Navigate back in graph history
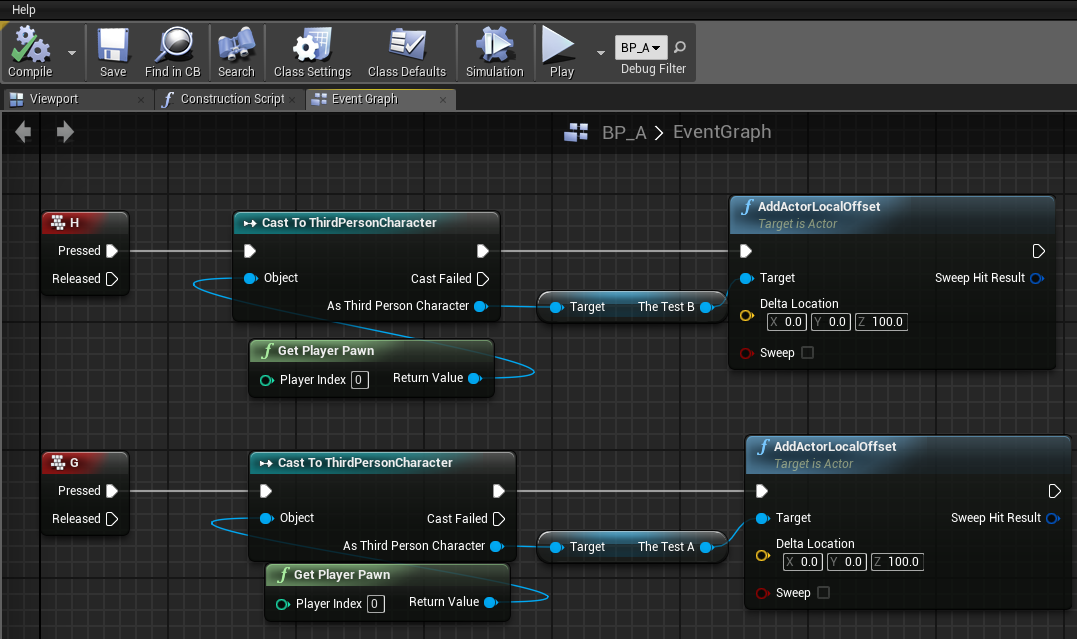Viewport: 1077px width, 639px height. click(23, 131)
